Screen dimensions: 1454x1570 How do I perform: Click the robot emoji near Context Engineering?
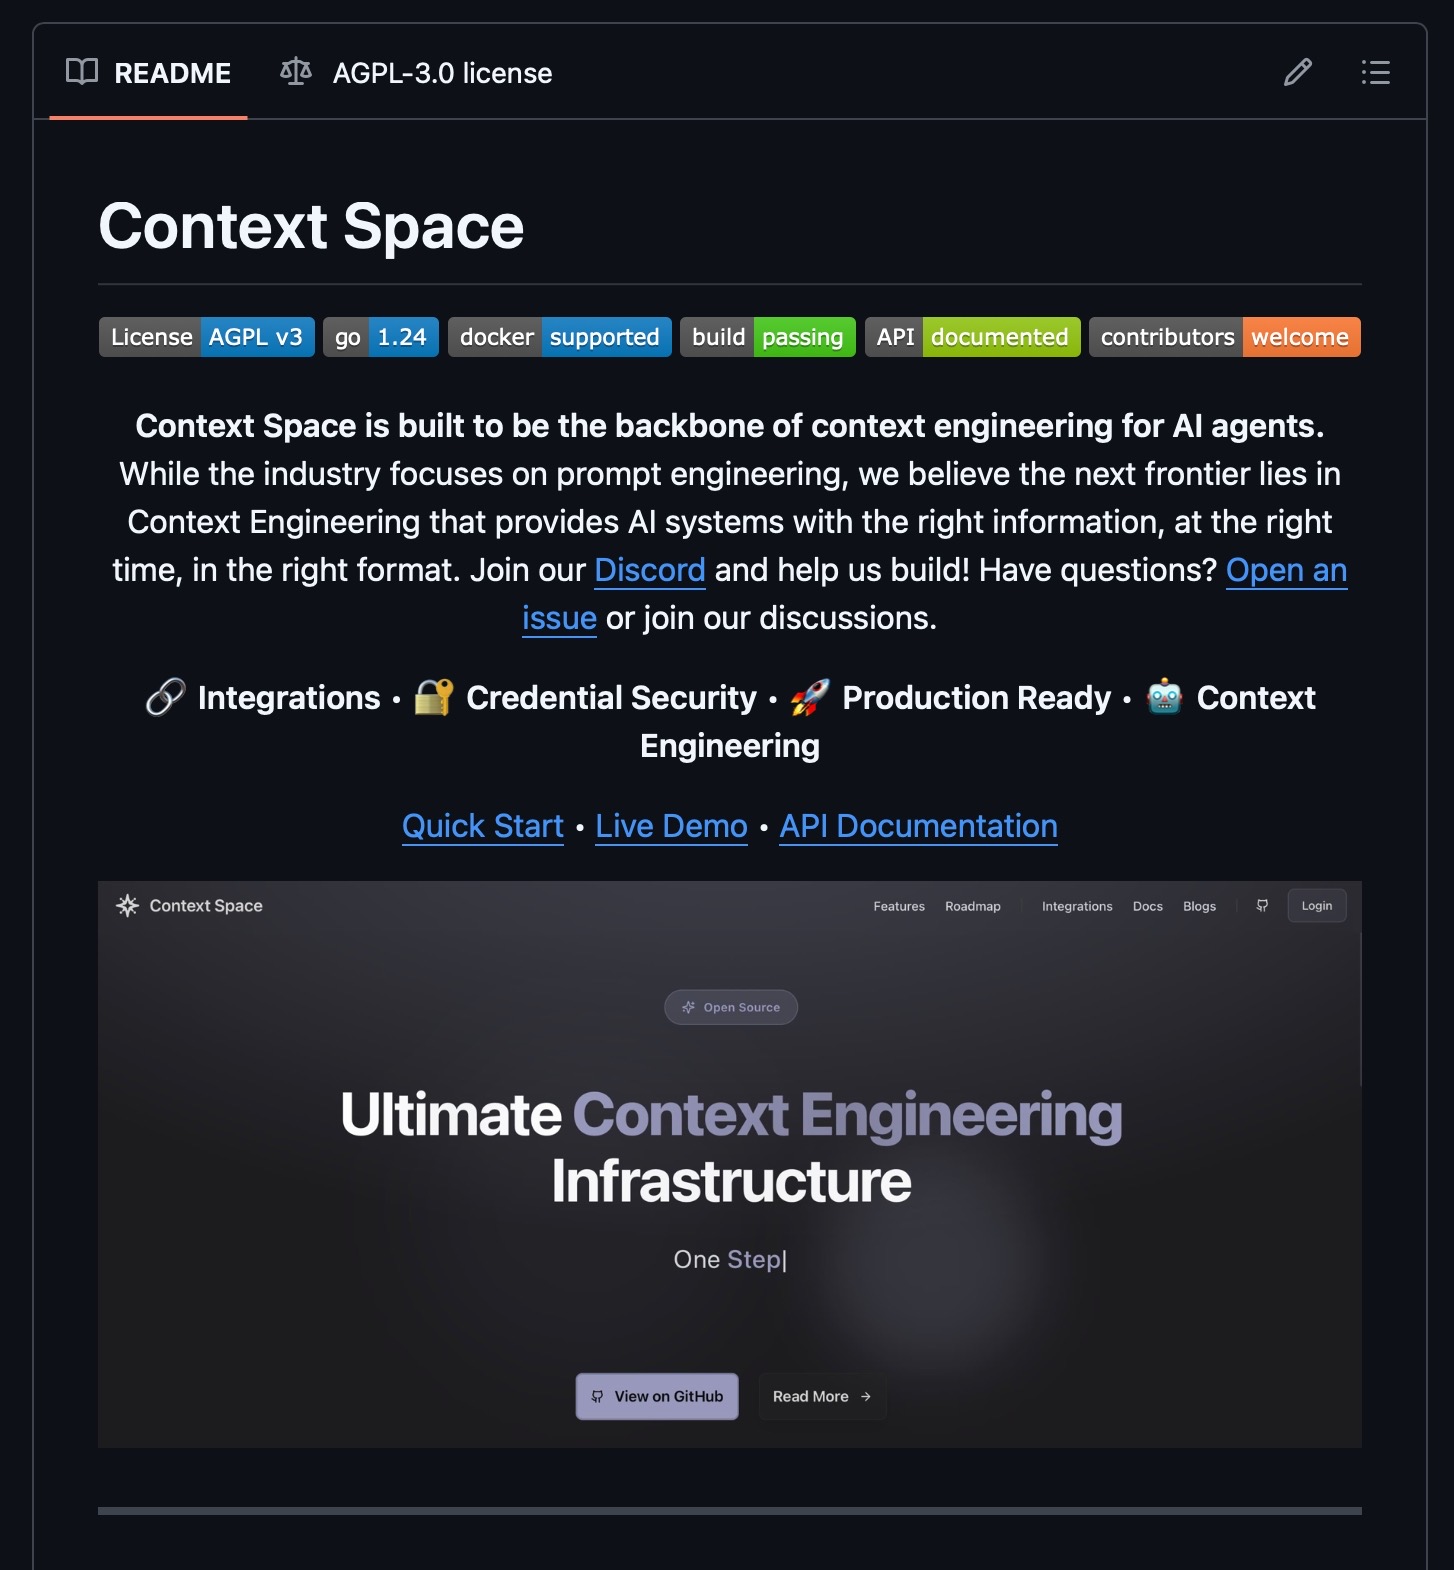1164,697
